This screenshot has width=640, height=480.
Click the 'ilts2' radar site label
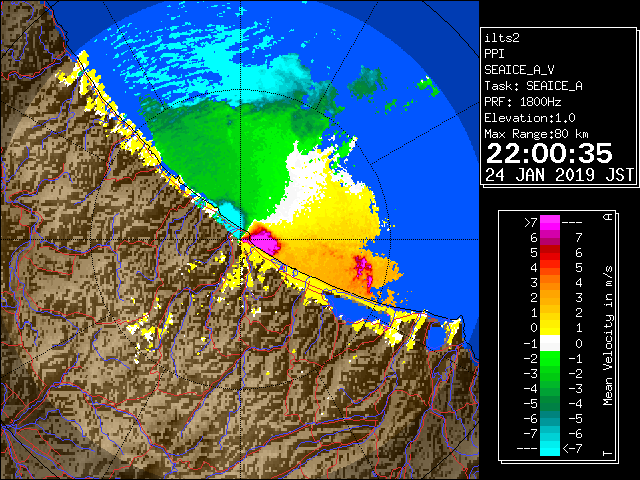click(x=502, y=38)
